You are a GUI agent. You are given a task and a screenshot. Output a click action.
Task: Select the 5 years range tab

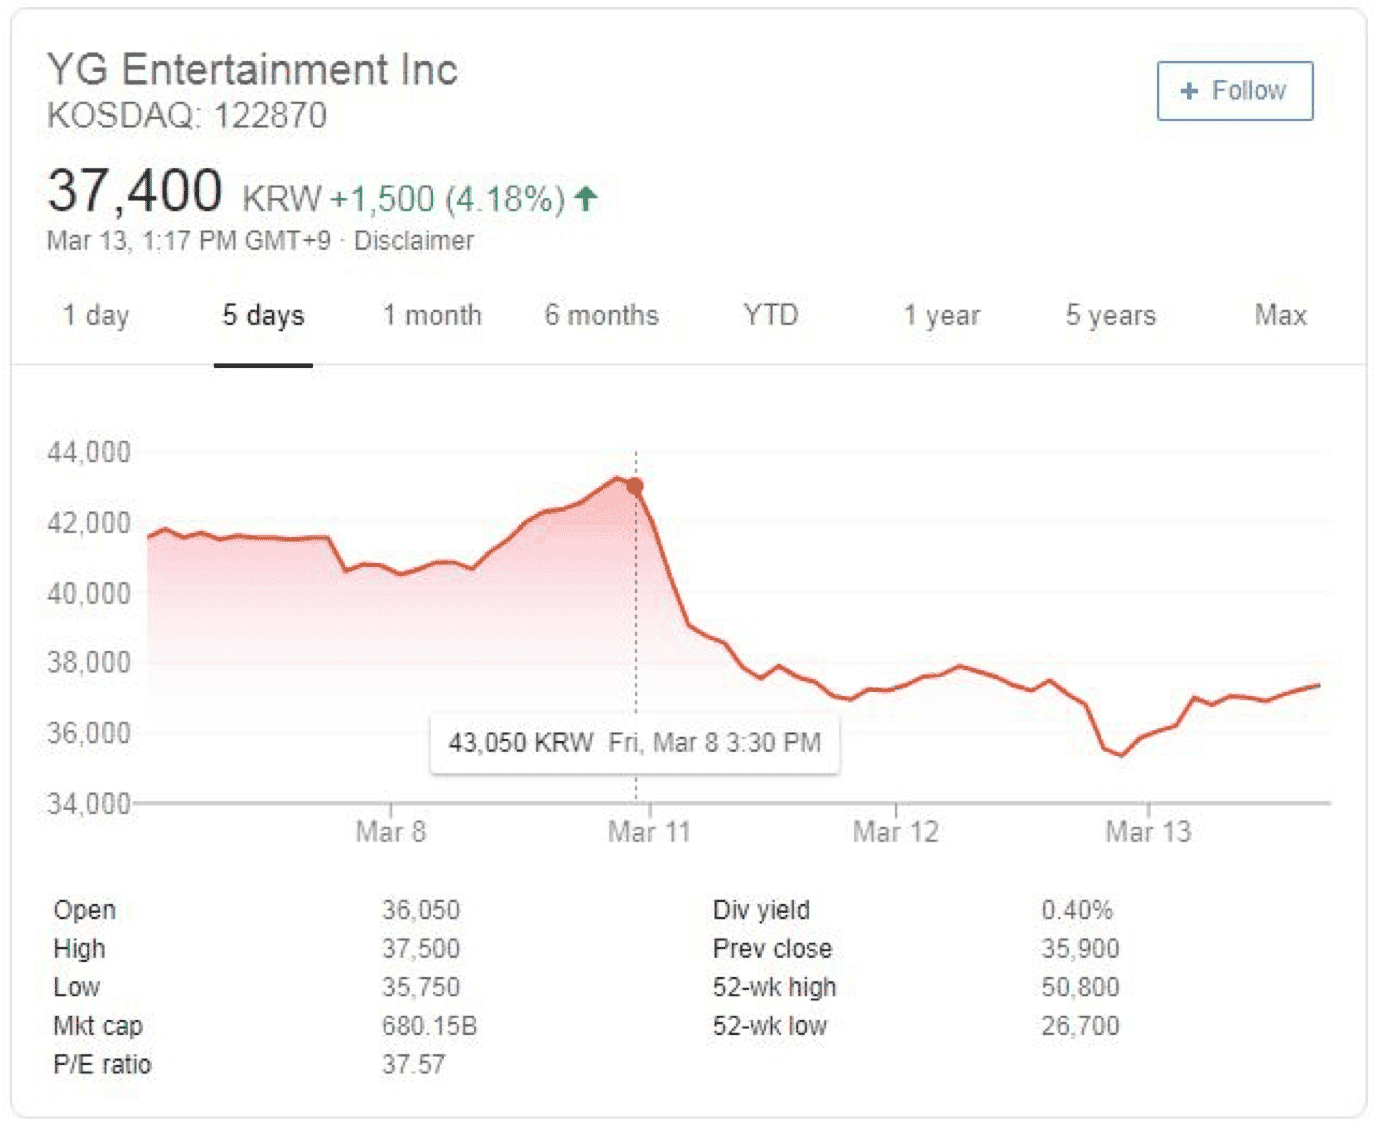pyautogui.click(x=1110, y=315)
